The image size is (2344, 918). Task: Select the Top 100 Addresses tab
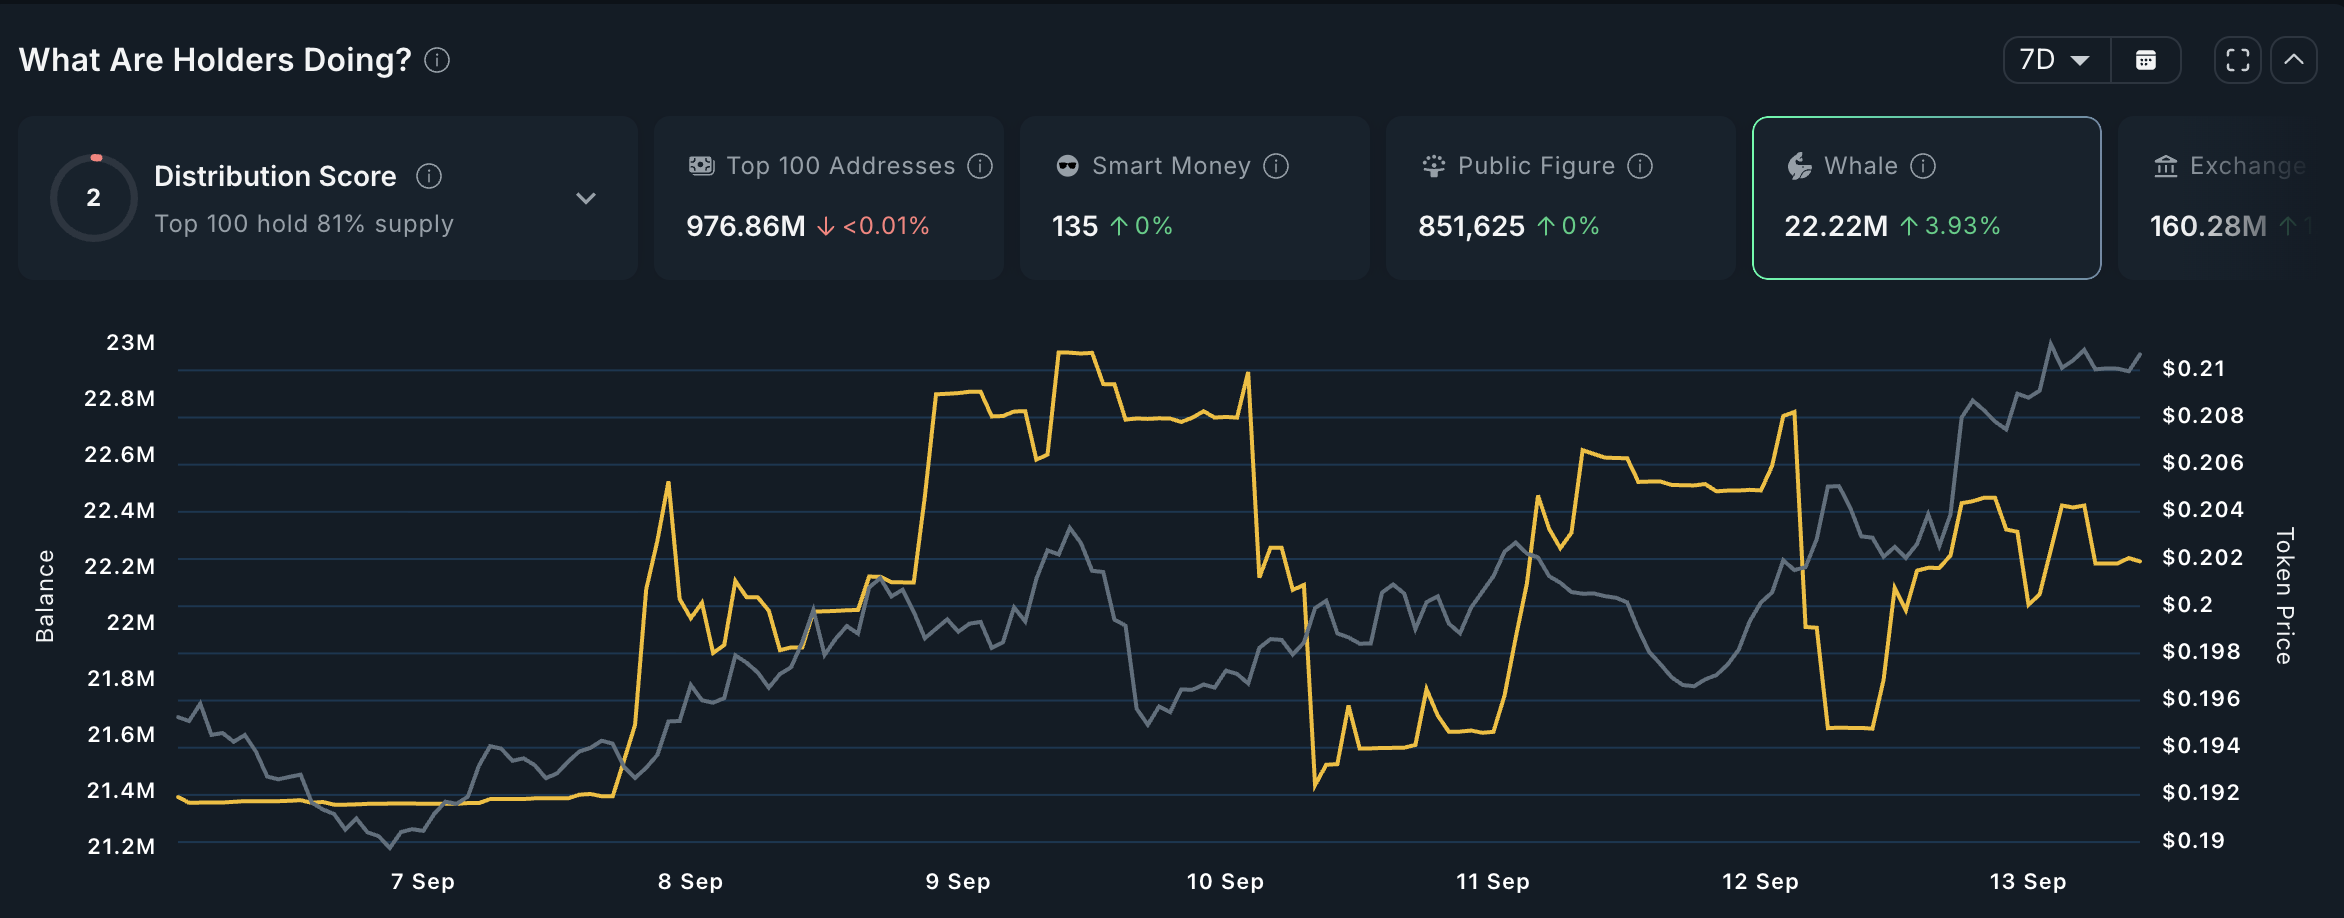(x=828, y=197)
